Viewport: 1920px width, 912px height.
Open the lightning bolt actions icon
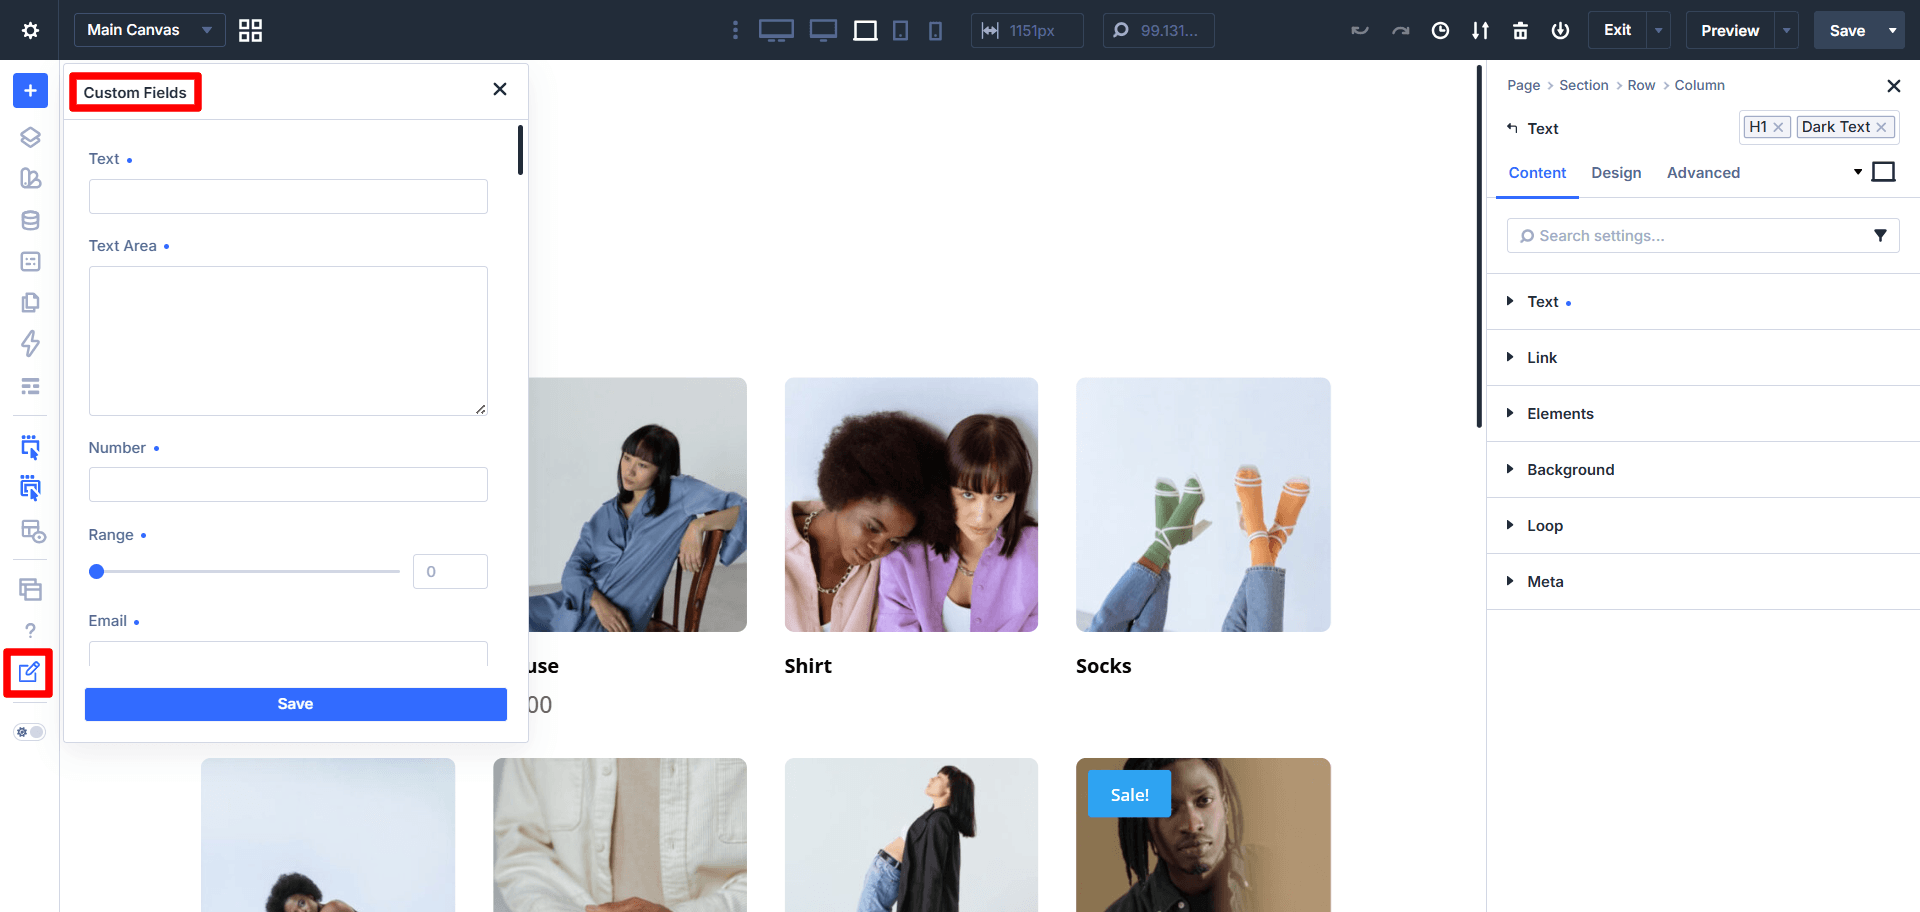(30, 344)
